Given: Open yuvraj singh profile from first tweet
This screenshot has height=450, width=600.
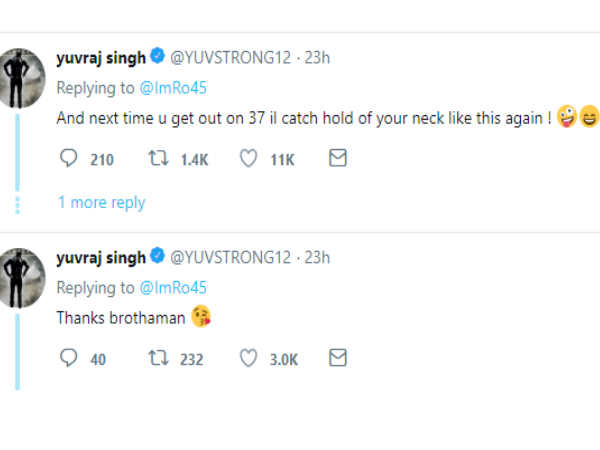Looking at the screenshot, I should [100, 58].
